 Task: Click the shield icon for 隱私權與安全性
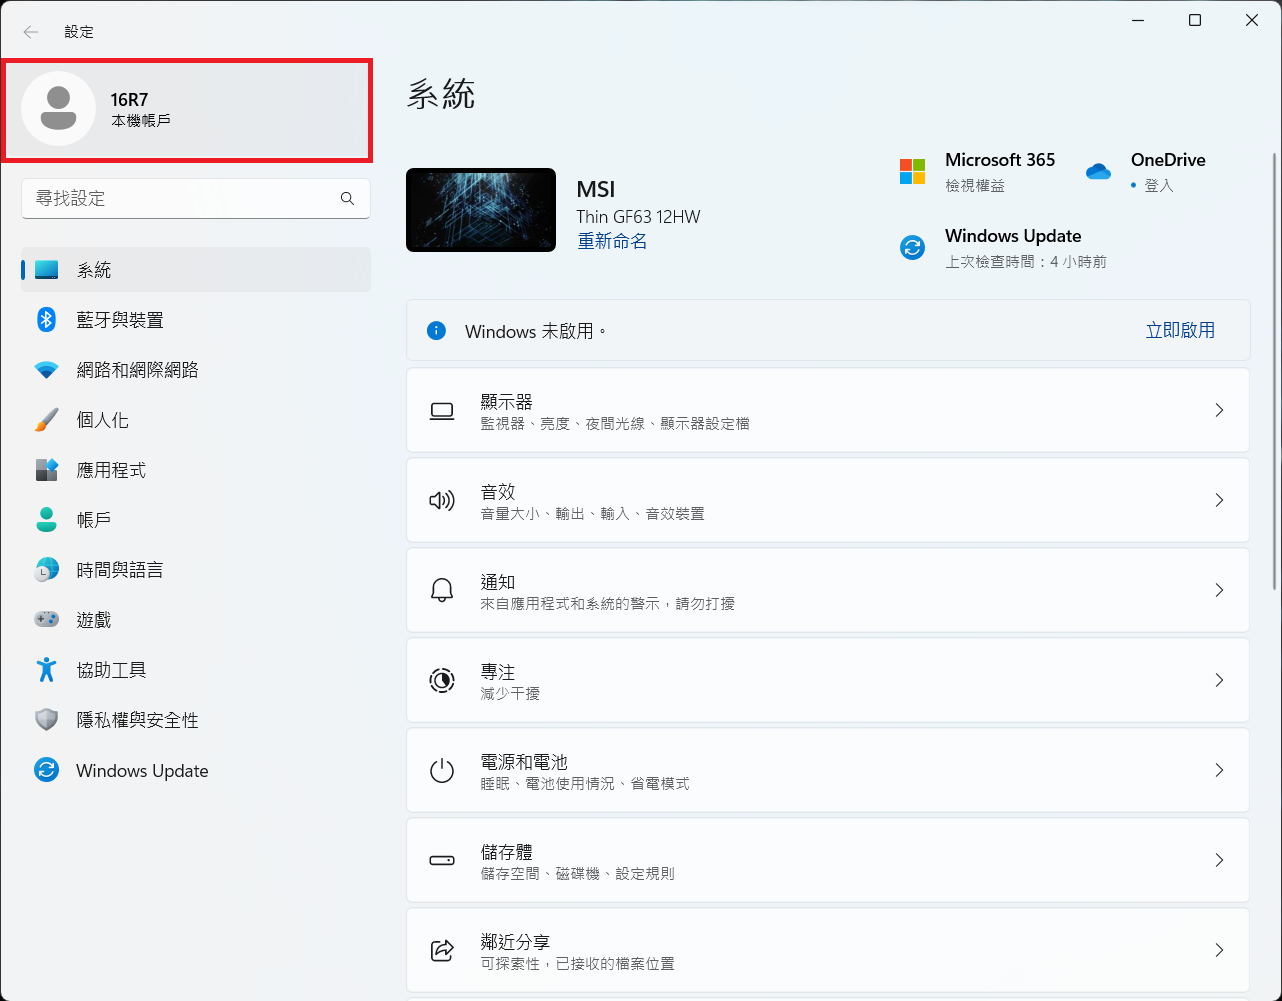click(46, 720)
